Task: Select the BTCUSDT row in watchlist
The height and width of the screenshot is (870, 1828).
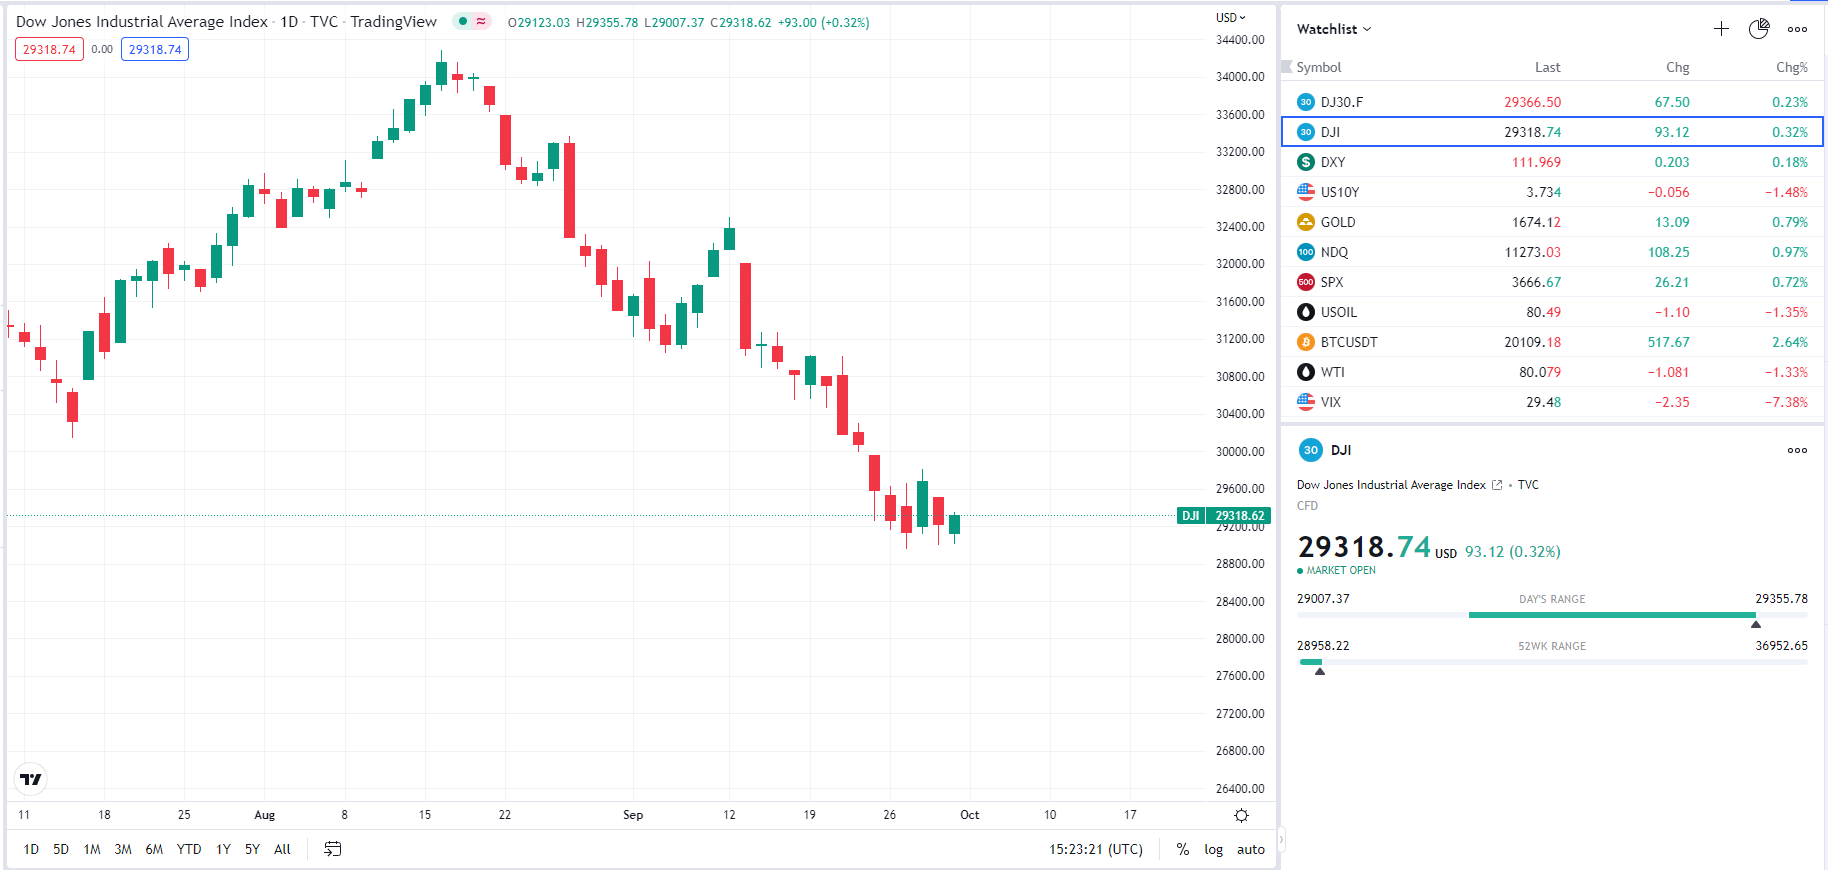Action: click(x=1552, y=342)
